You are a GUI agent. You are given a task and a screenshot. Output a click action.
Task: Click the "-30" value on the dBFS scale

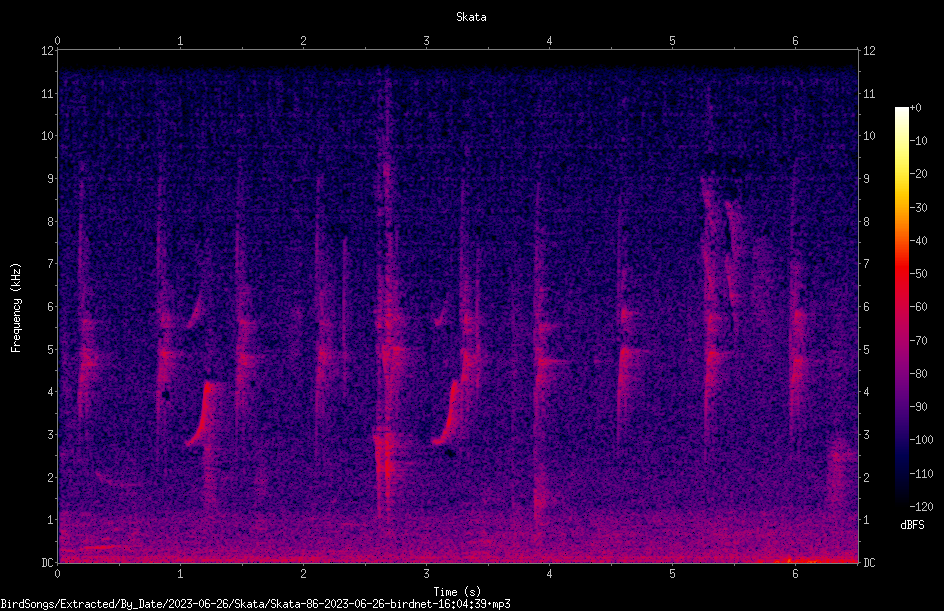[918, 208]
